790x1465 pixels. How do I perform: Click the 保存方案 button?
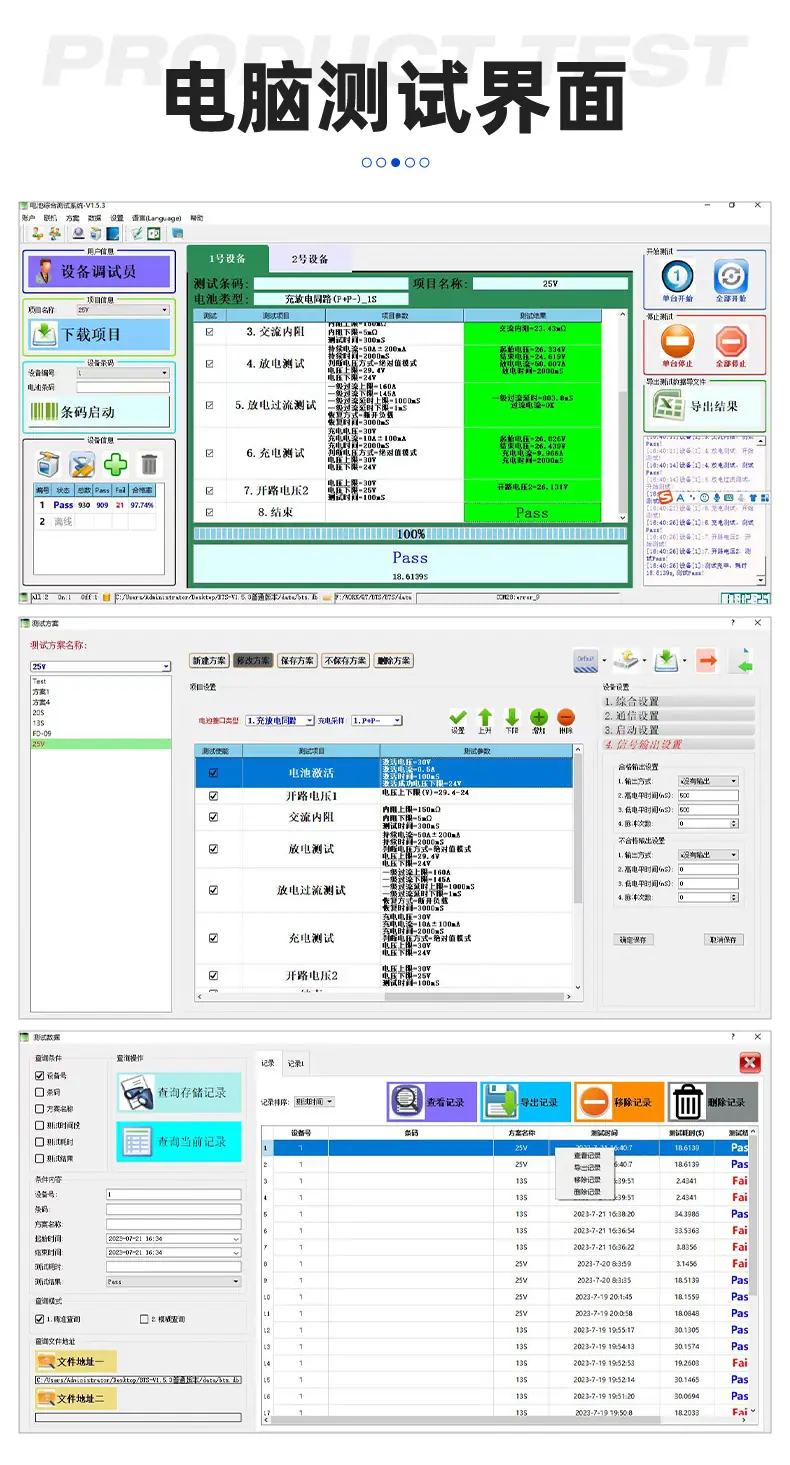[x=296, y=661]
